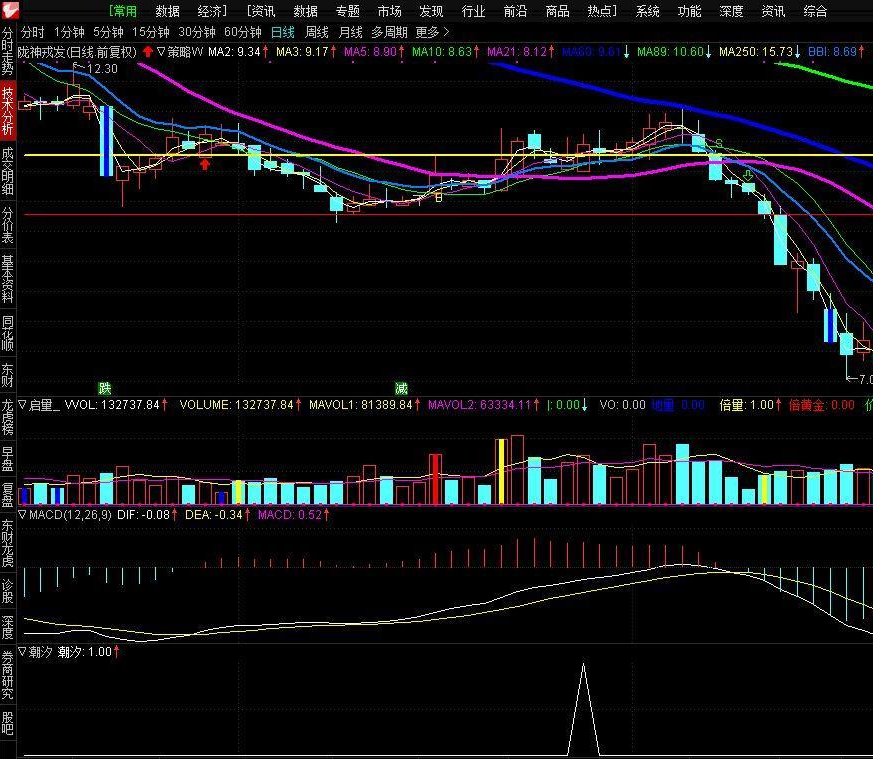Open the 深度 menu in the top bar
The height and width of the screenshot is (759, 873).
point(732,11)
